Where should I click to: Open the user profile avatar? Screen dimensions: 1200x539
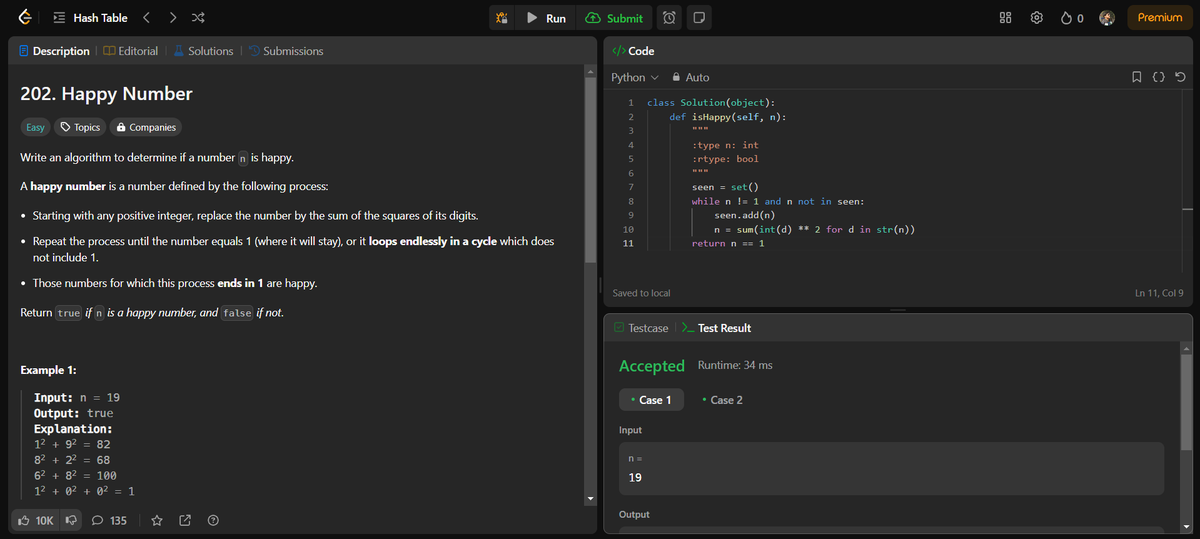(1107, 18)
